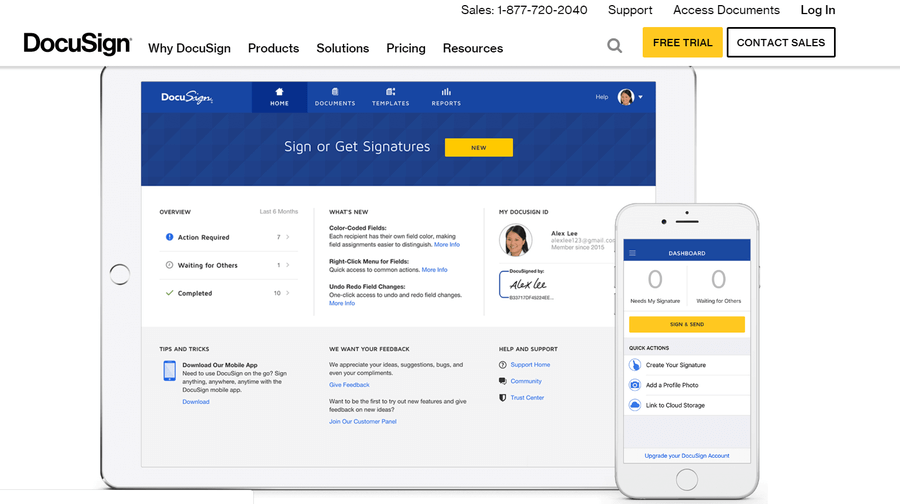
Task: Click the Give Feedback link
Action: click(x=349, y=385)
